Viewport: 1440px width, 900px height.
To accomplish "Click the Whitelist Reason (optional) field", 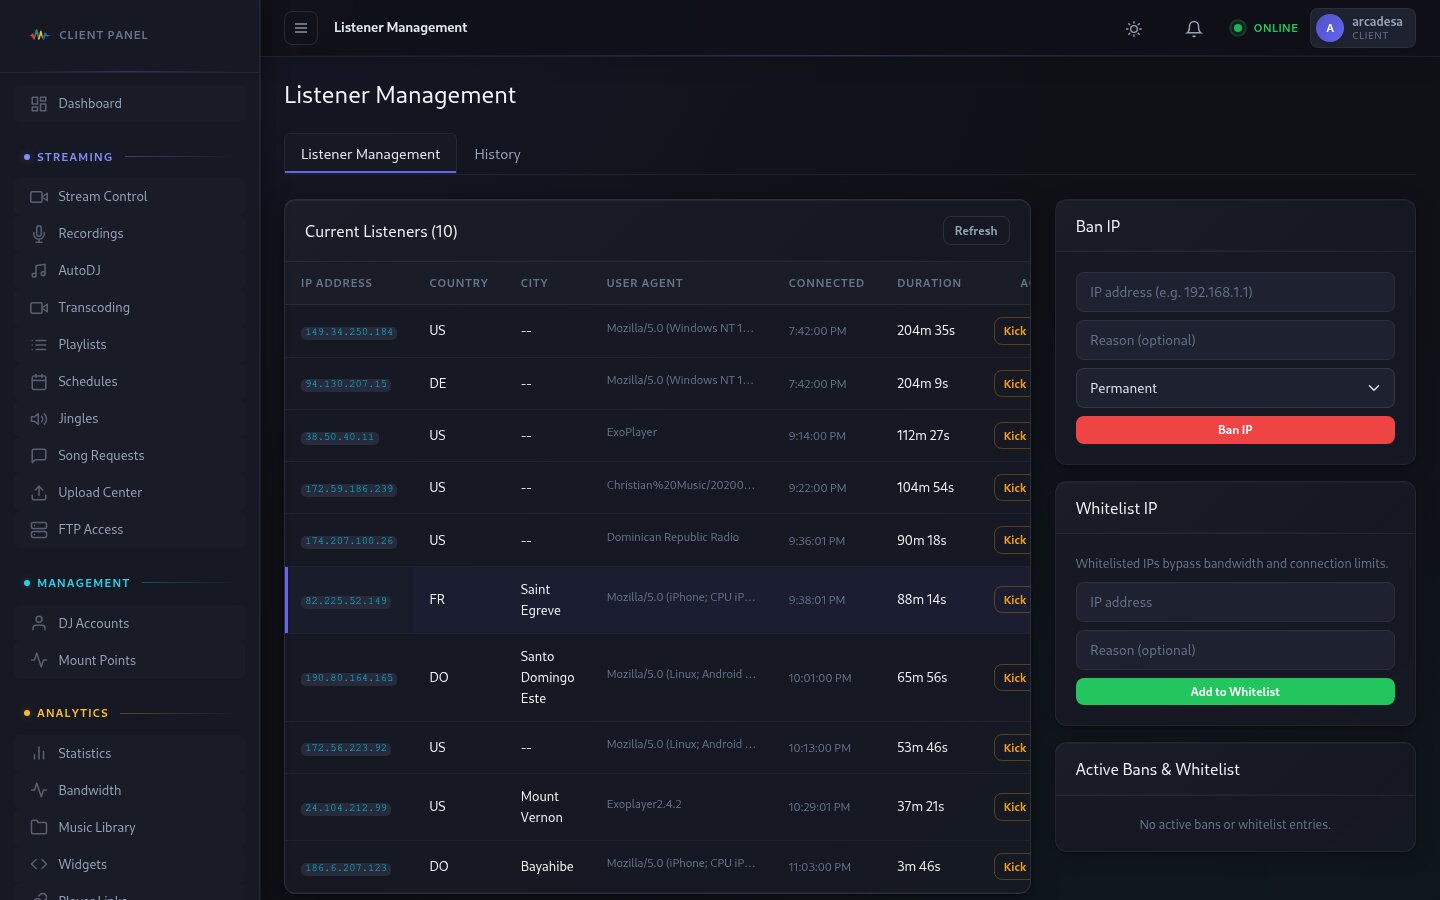I will point(1234,650).
